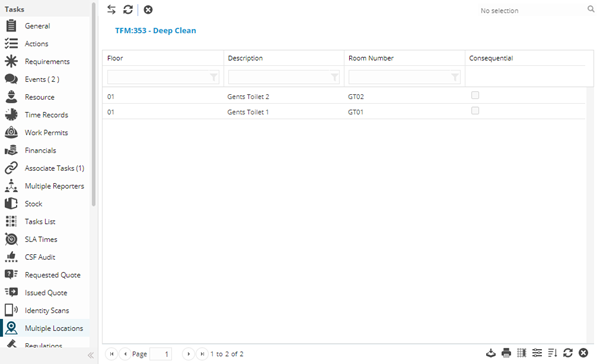Tick Consequential checkbox for Gents Toilet 1
The width and height of the screenshot is (600, 364).
pyautogui.click(x=475, y=111)
